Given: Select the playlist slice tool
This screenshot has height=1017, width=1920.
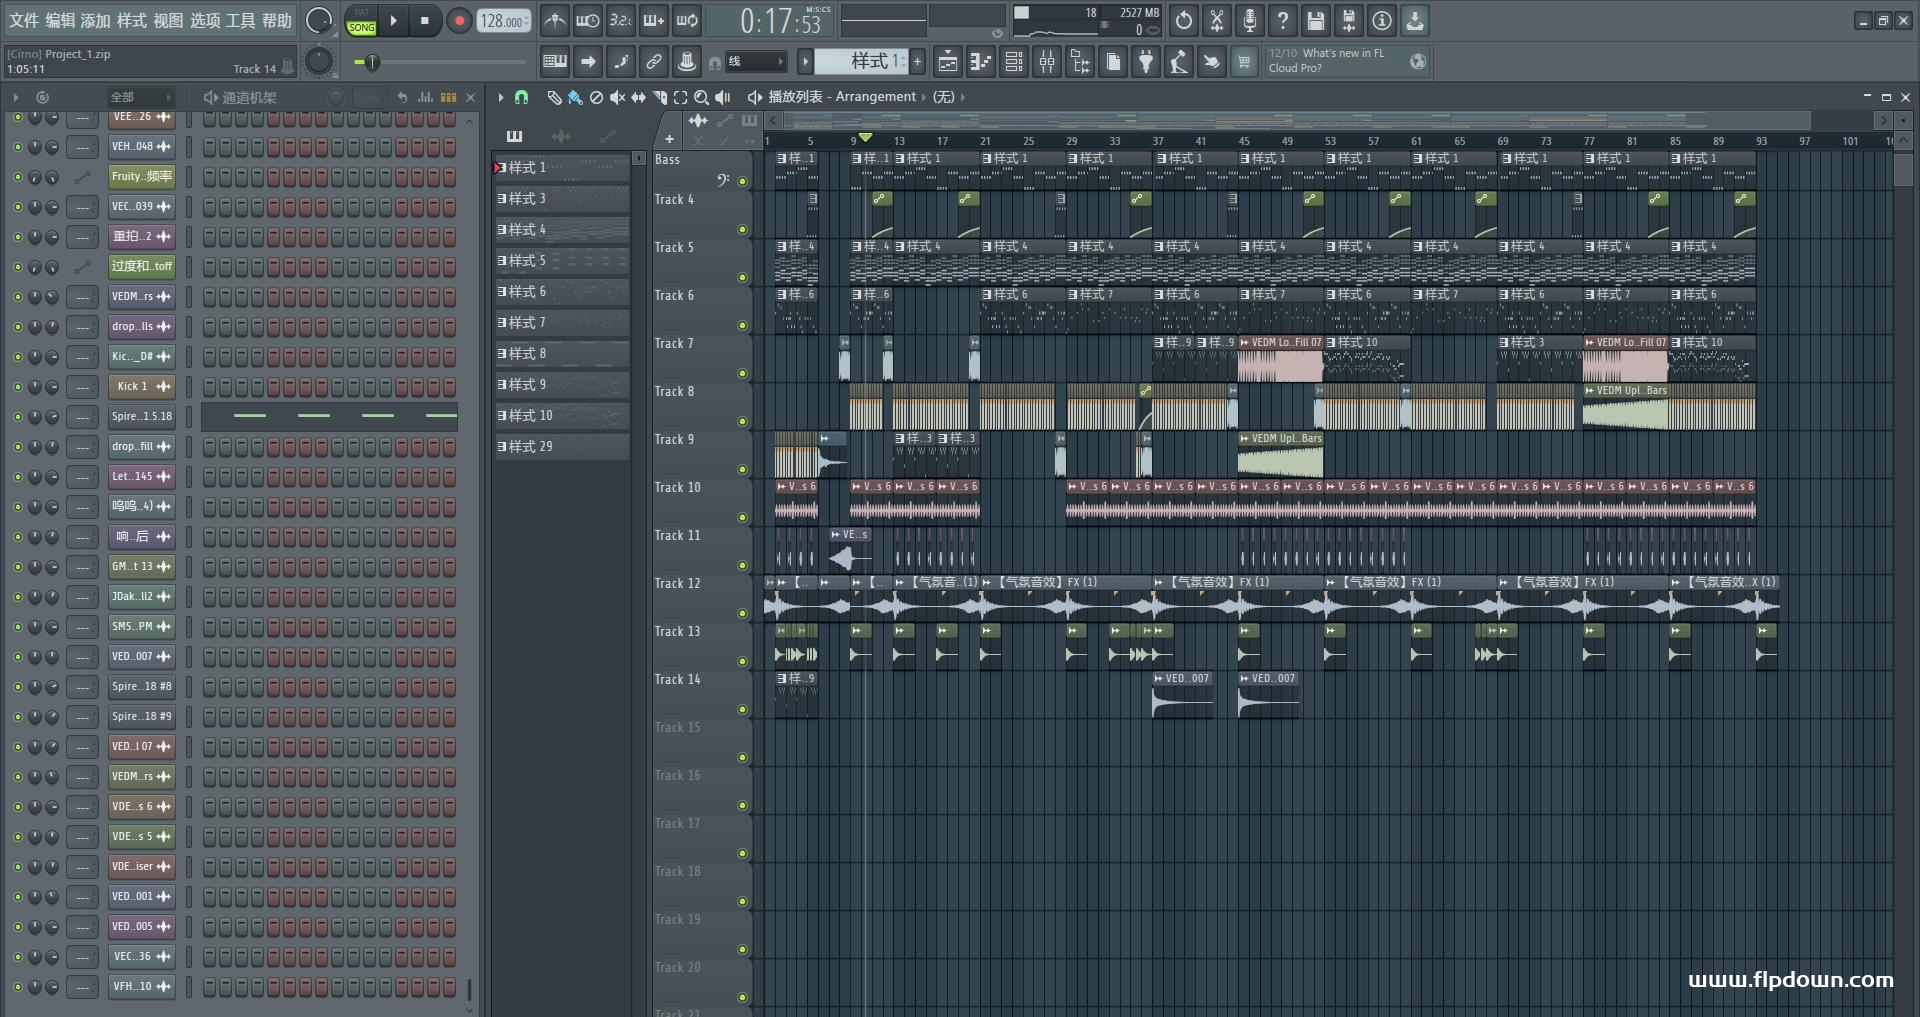Looking at the screenshot, I should pyautogui.click(x=659, y=97).
